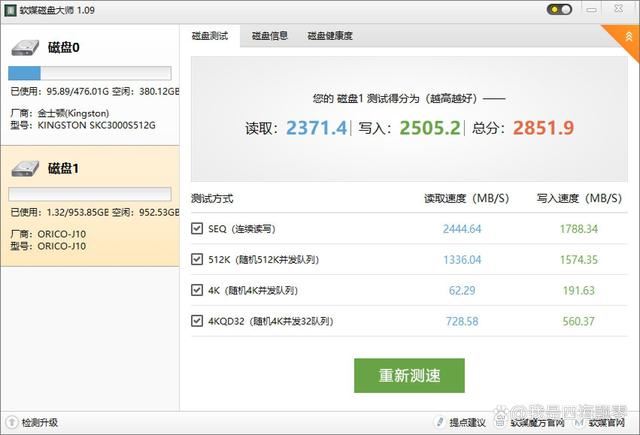Click SEQ read speed 2444.64
The image size is (640, 435).
point(462,229)
